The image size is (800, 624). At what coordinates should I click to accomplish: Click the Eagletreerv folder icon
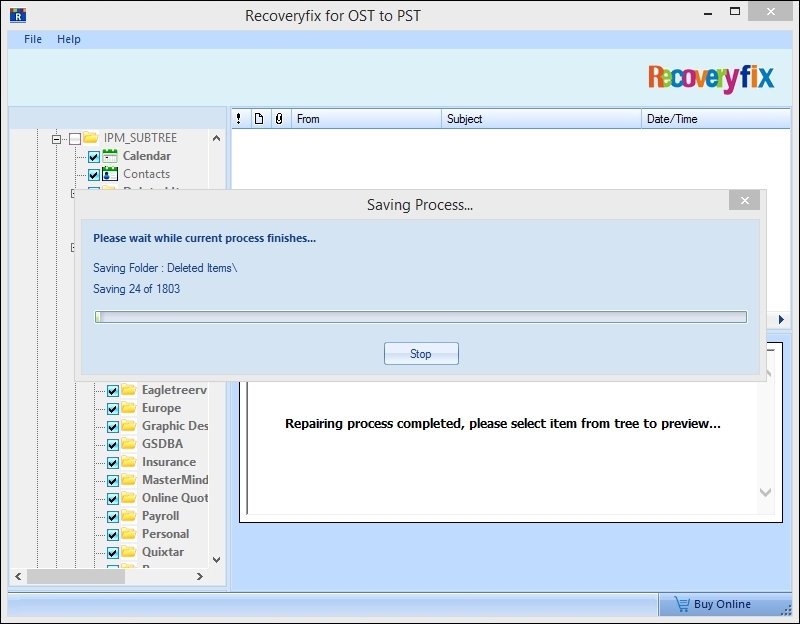(129, 390)
